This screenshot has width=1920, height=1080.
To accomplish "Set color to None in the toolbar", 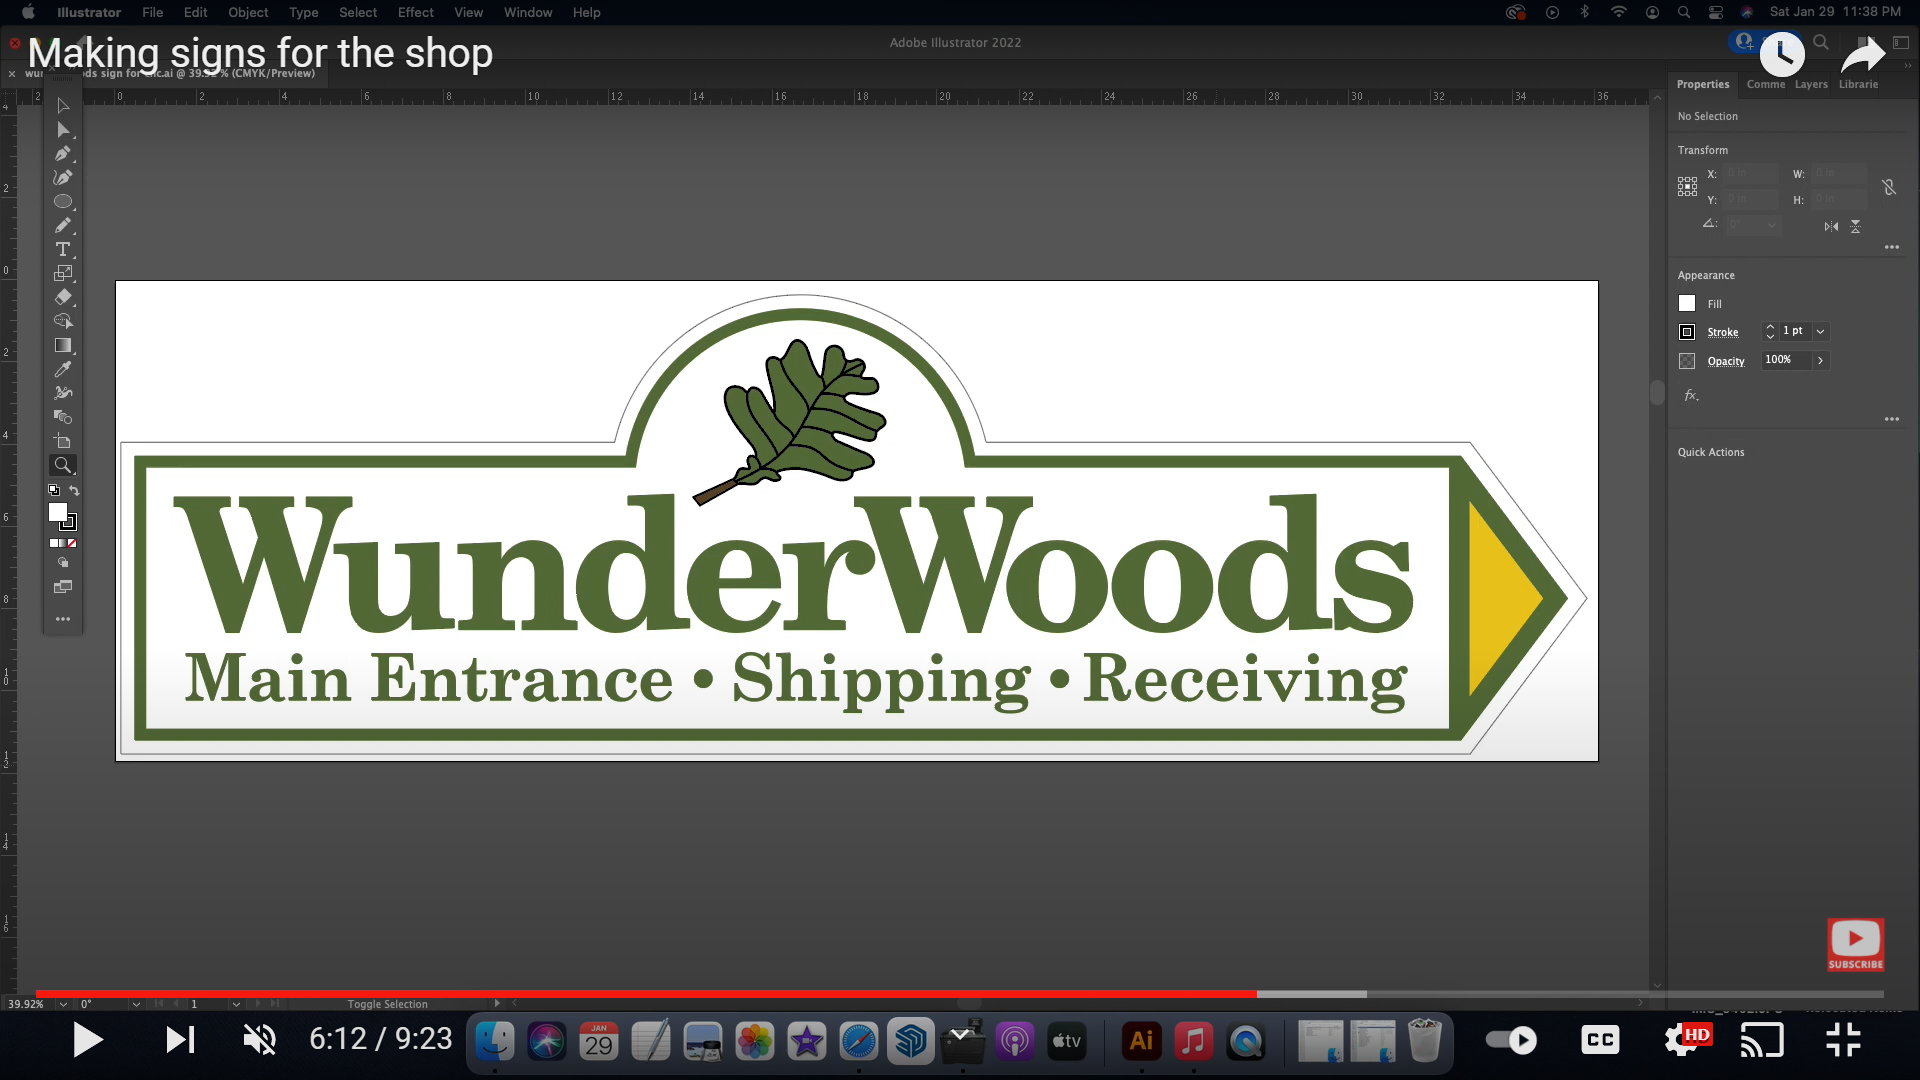I will (72, 544).
